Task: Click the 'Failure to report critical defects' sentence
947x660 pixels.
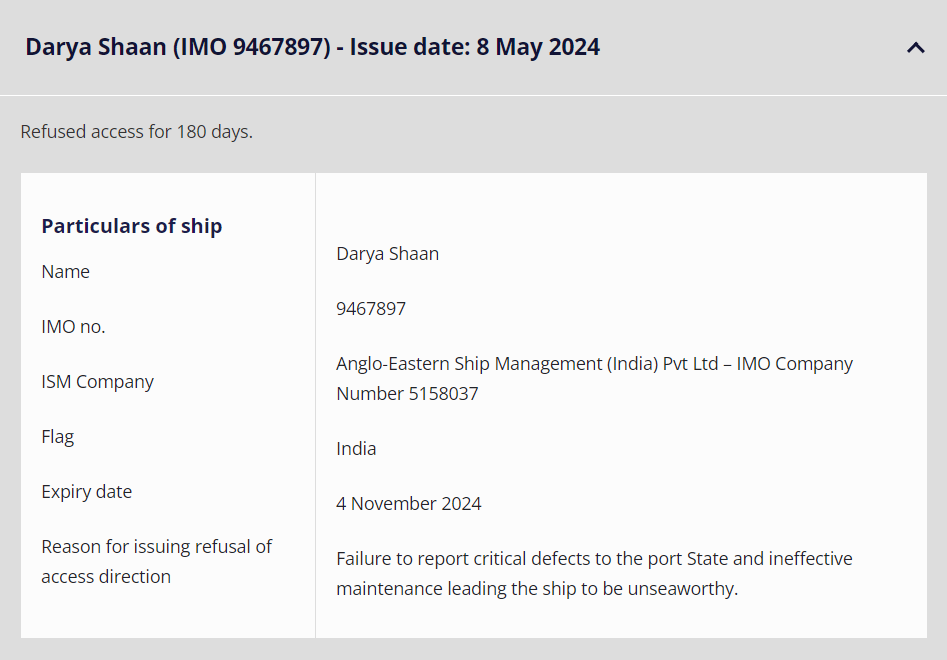Action: pos(594,559)
